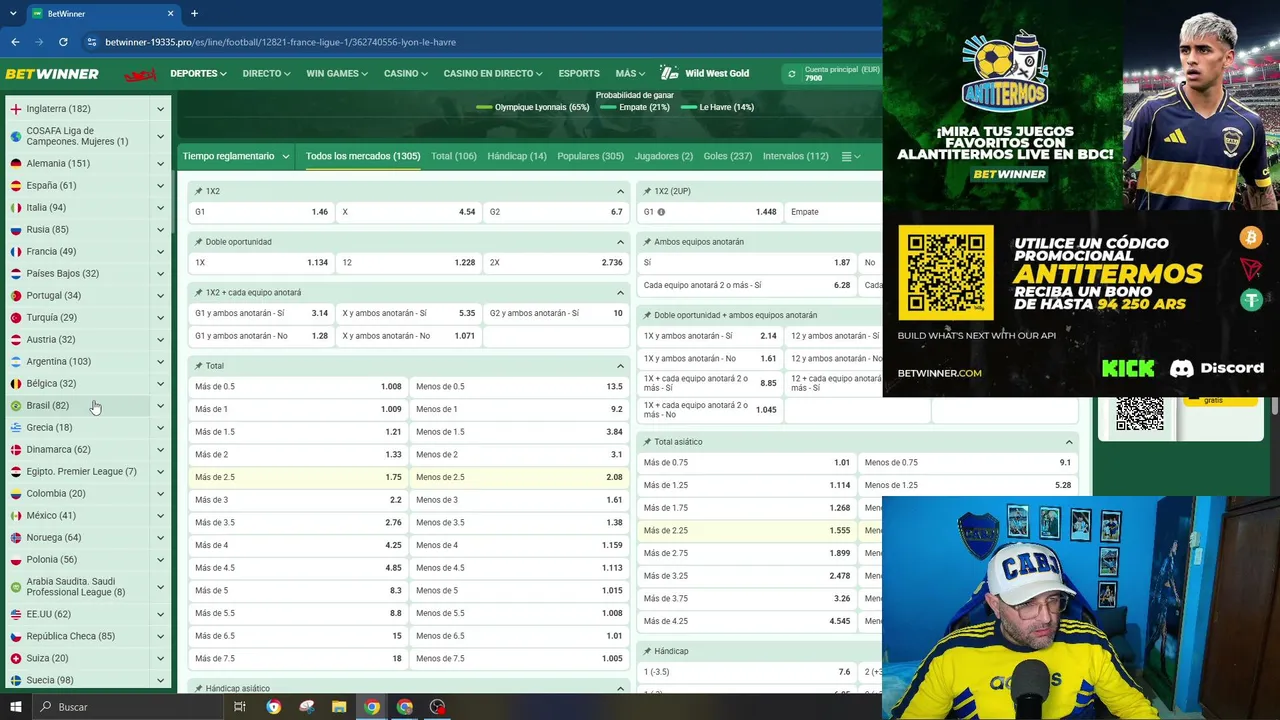Click the Discord logo in the banner
1280x720 pixels.
click(x=1217, y=368)
